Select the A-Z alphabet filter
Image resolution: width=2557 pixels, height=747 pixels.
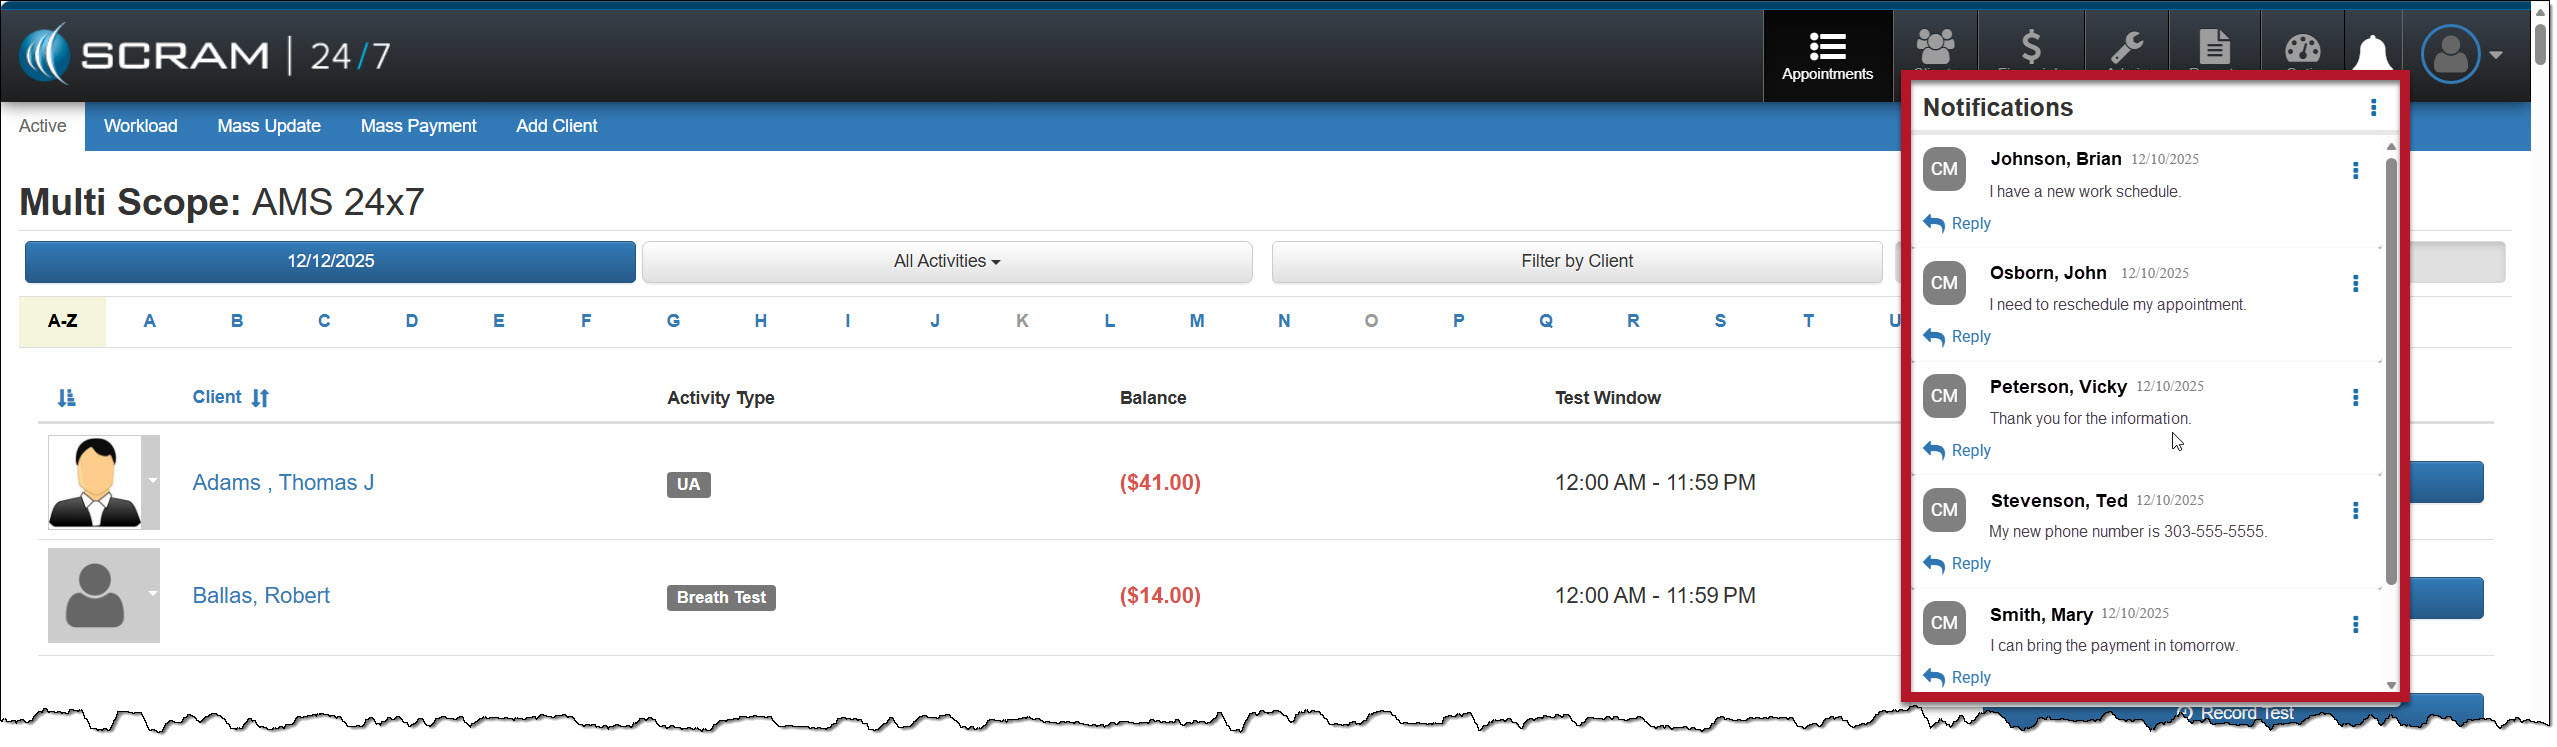tap(62, 321)
